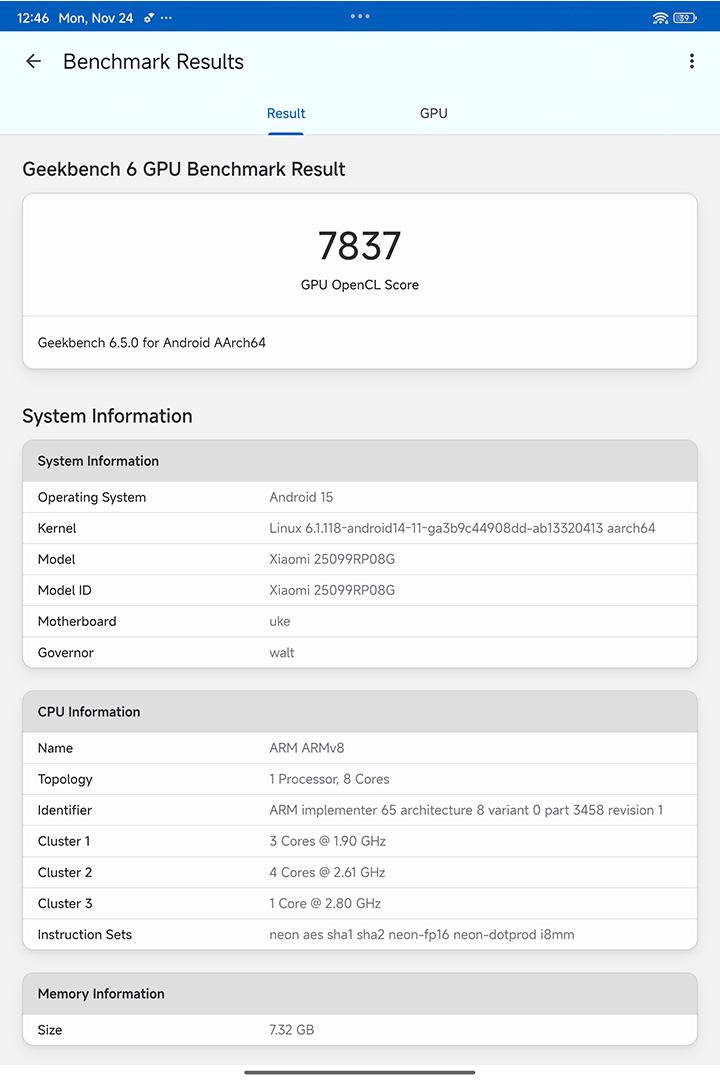Select the Result tab
720x1080 pixels.
pos(286,113)
